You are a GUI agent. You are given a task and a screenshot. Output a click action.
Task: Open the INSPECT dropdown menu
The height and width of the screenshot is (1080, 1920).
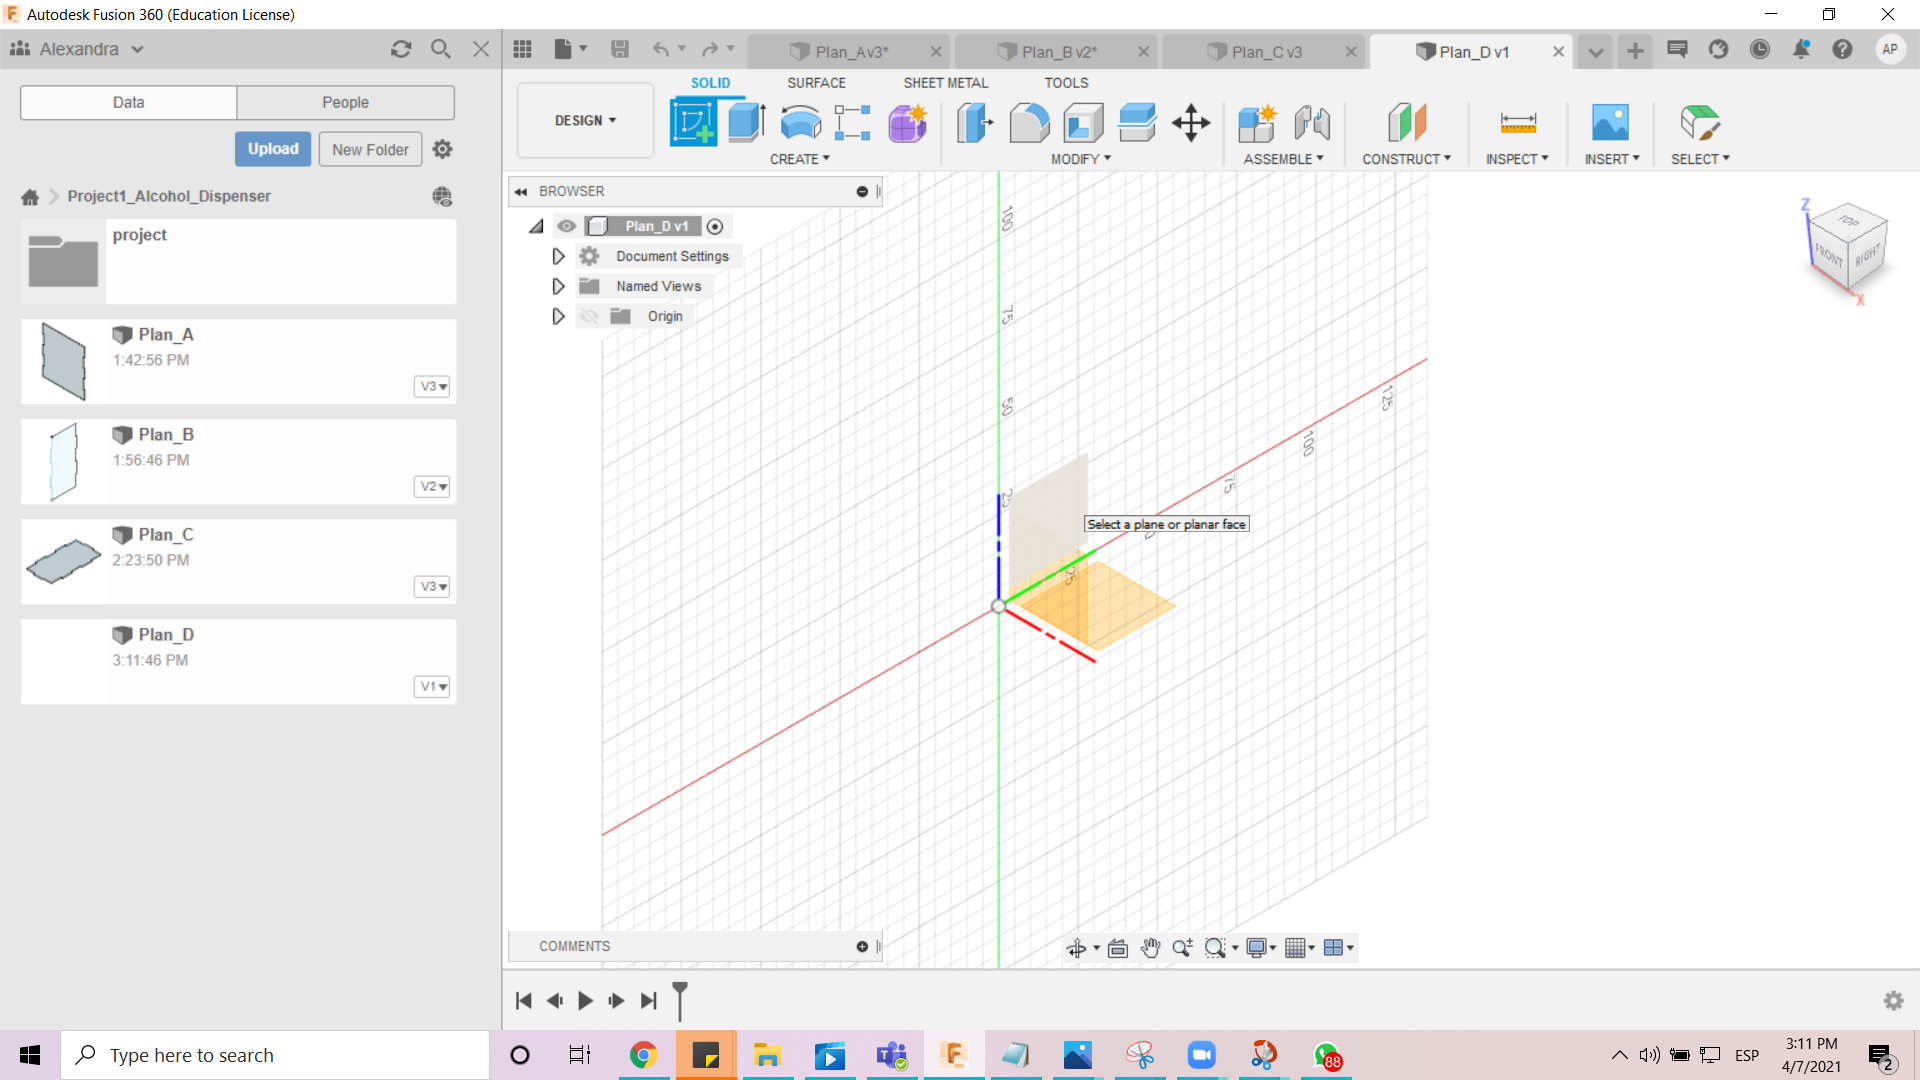pyautogui.click(x=1516, y=159)
